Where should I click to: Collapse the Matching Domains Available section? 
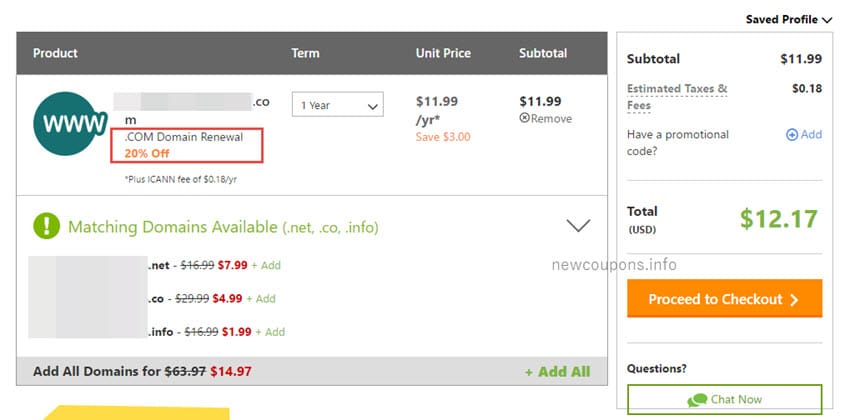coord(578,225)
